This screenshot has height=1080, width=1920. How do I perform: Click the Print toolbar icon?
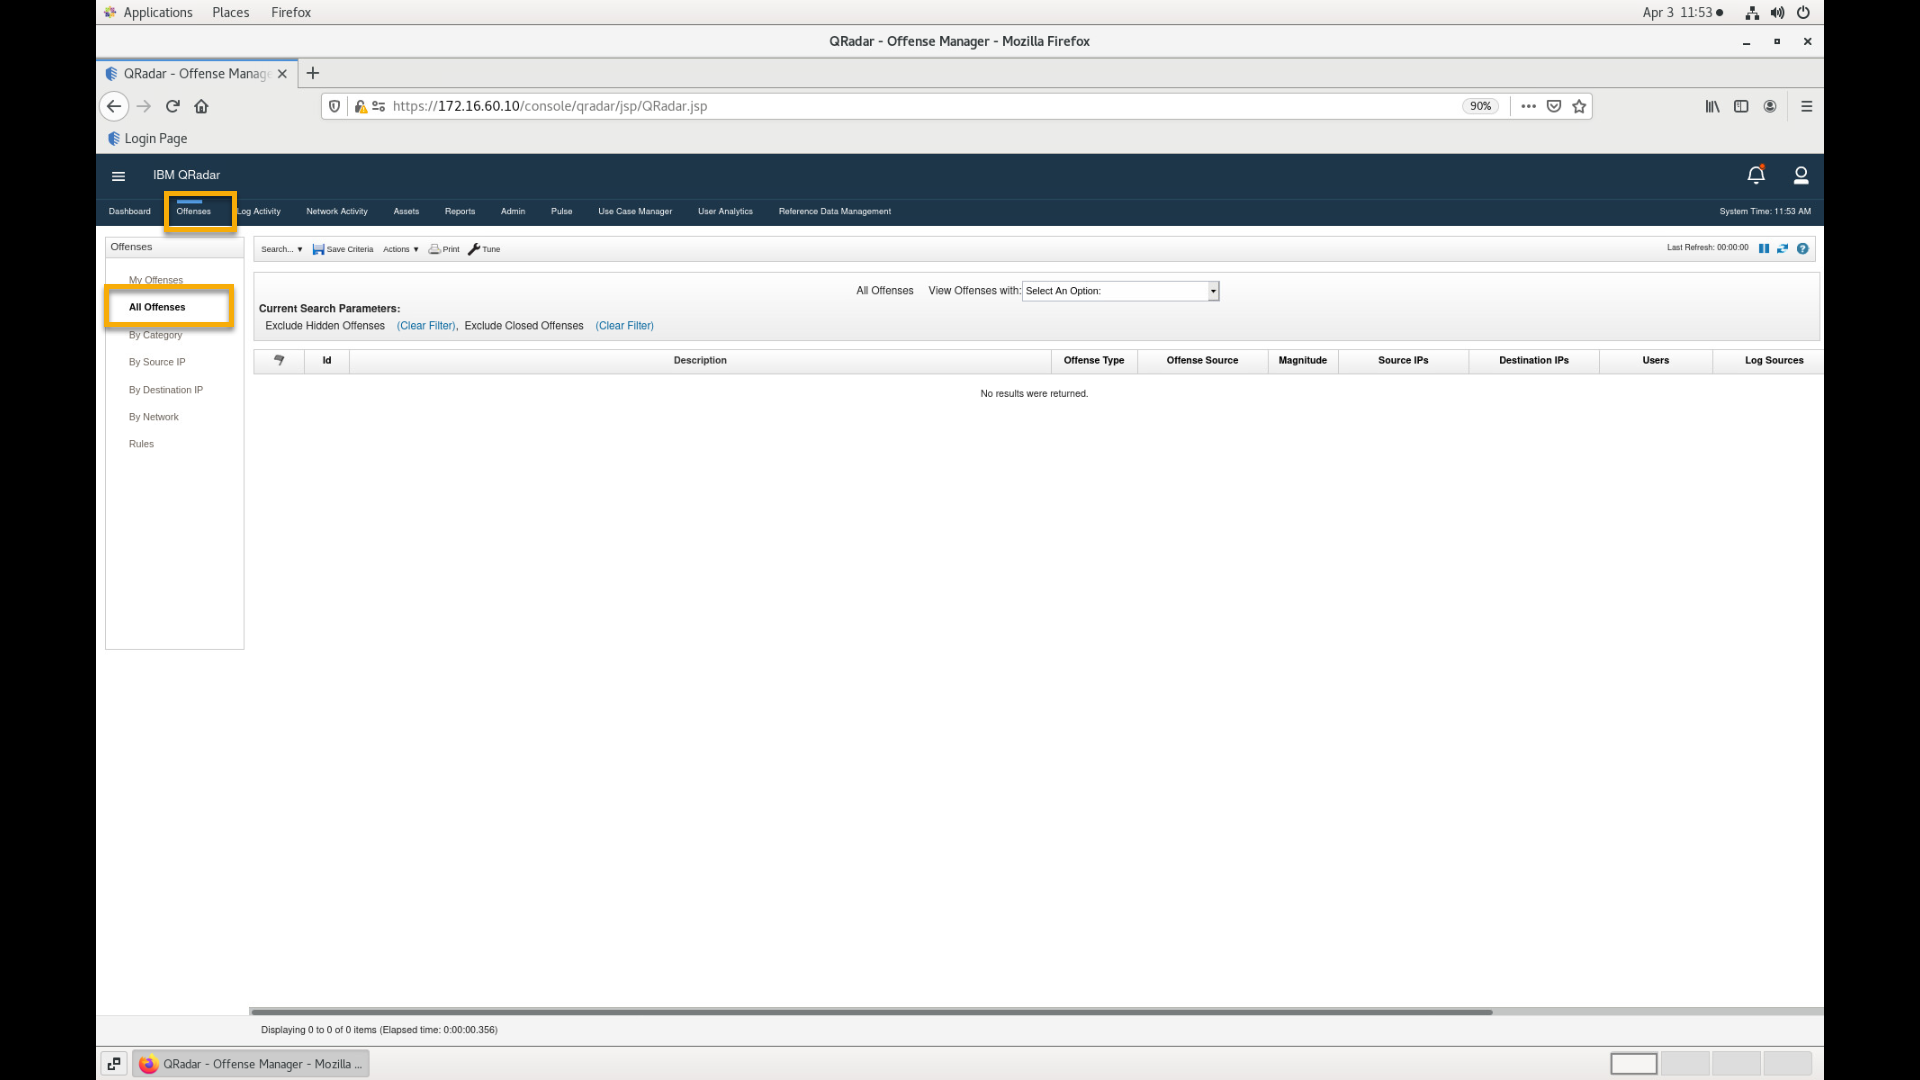tap(435, 249)
